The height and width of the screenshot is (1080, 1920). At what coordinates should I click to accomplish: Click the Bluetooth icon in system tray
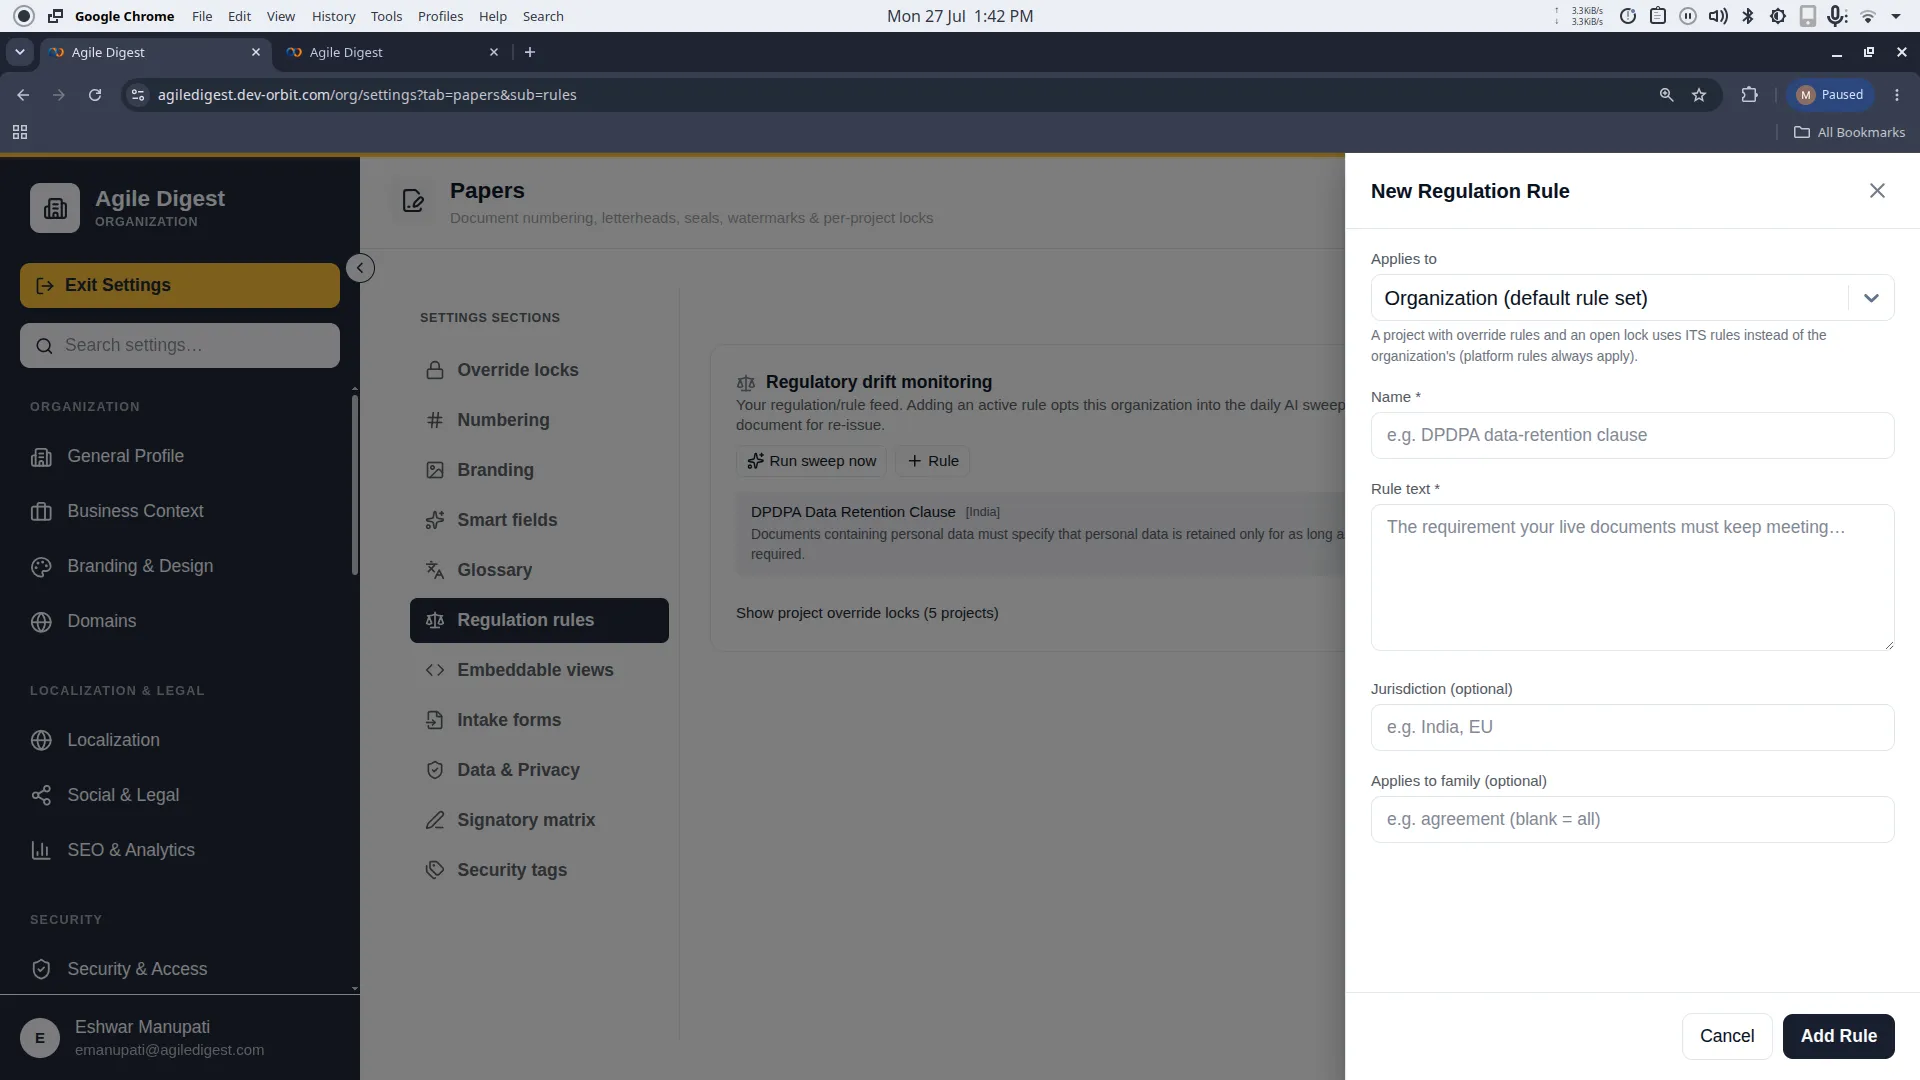pos(1748,16)
